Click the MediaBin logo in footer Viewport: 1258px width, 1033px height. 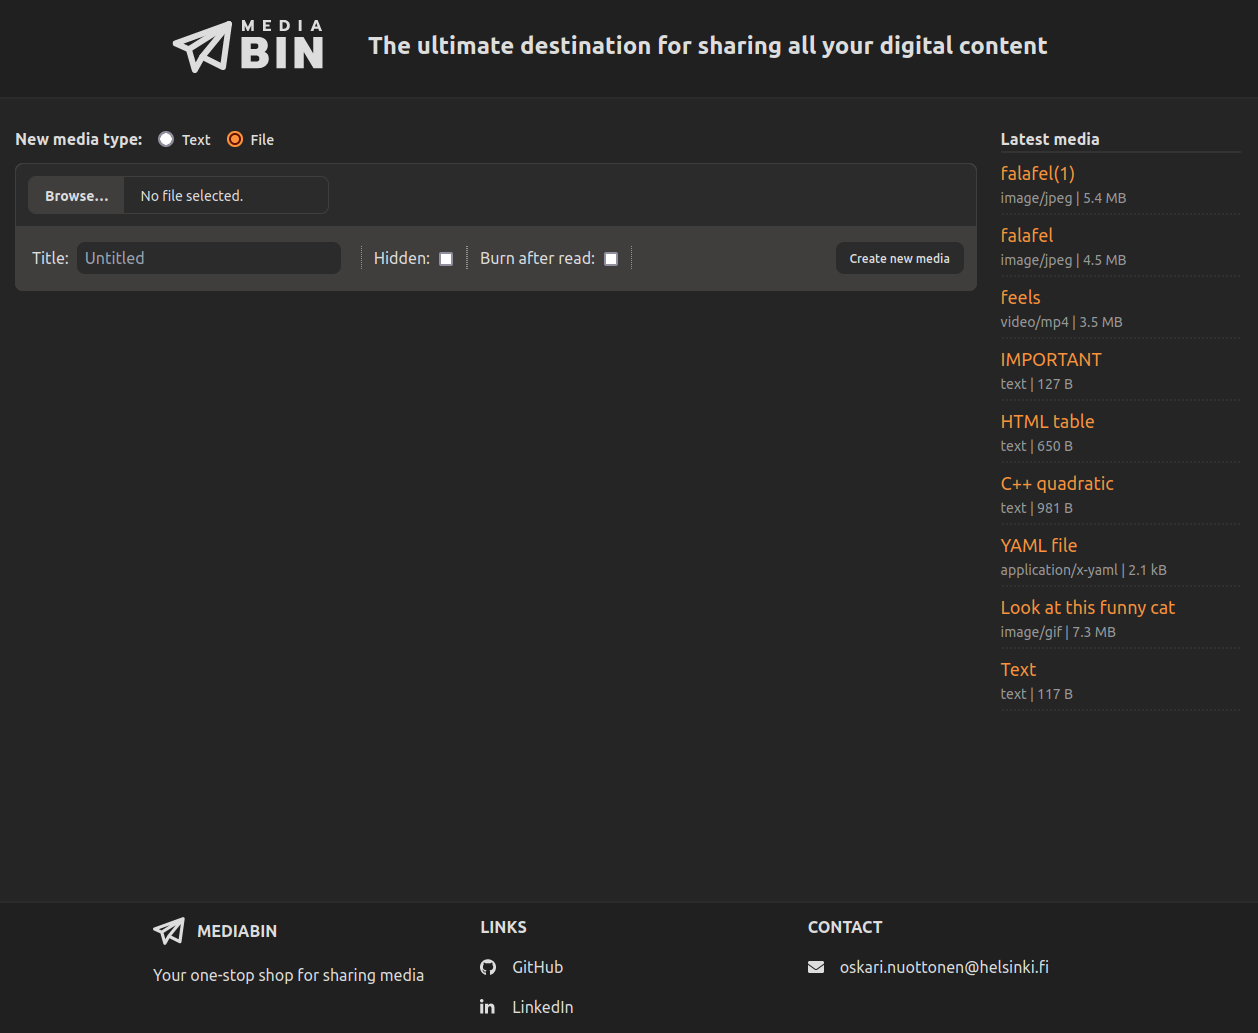pos(169,931)
